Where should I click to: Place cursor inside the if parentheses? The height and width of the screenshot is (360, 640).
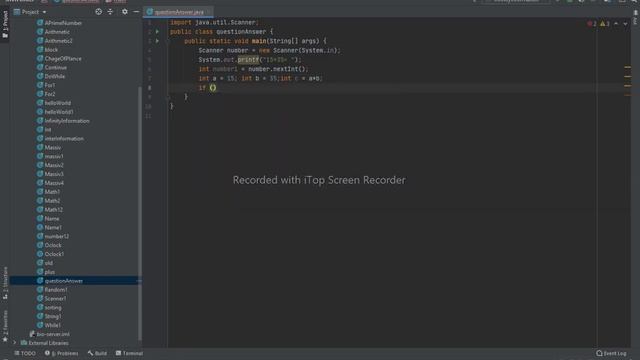point(213,88)
